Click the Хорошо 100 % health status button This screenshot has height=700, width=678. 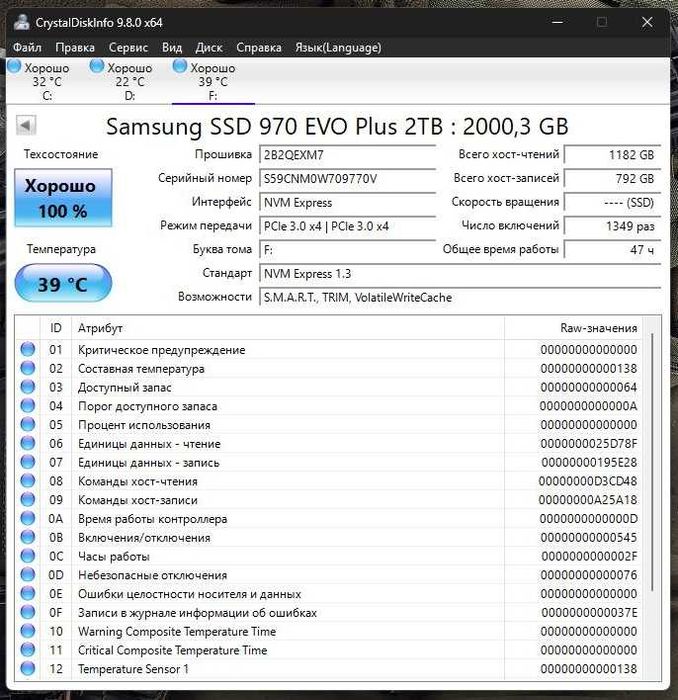tap(63, 198)
